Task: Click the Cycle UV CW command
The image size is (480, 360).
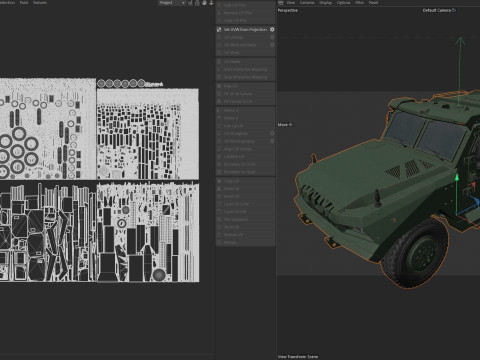Action: pyautogui.click(x=246, y=212)
